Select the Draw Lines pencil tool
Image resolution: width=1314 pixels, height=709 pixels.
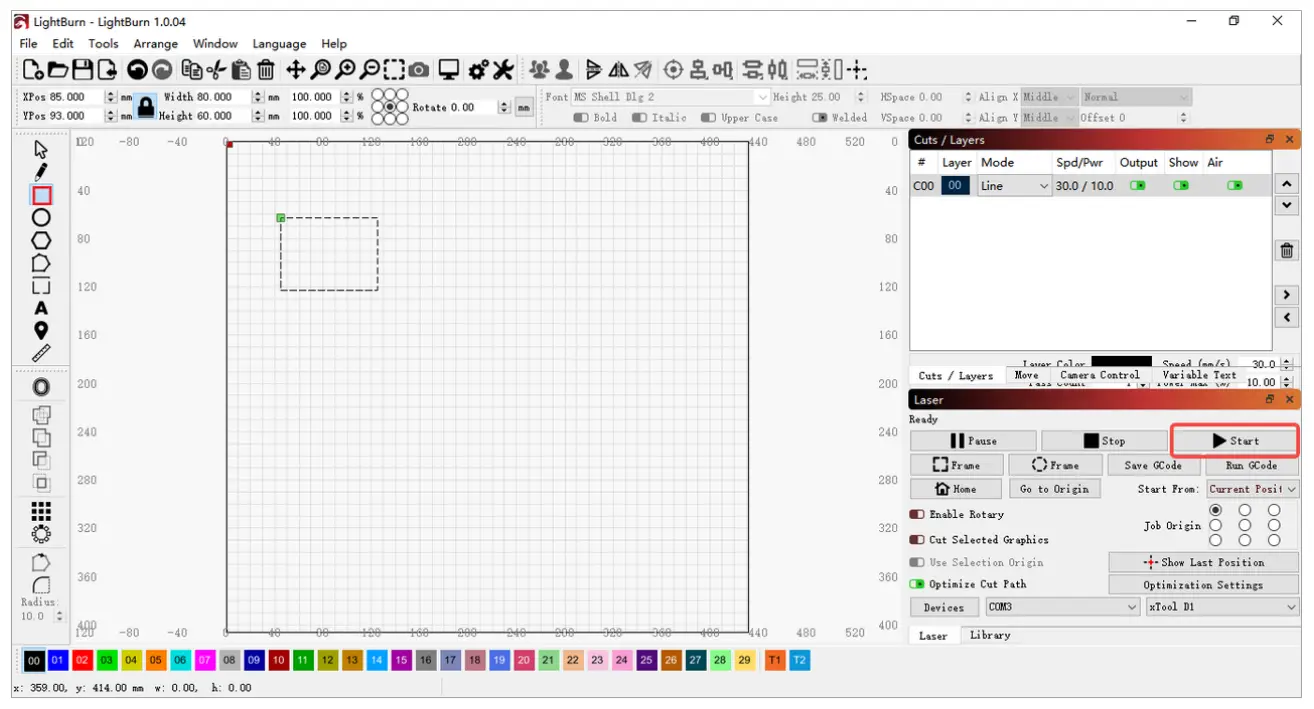41,172
